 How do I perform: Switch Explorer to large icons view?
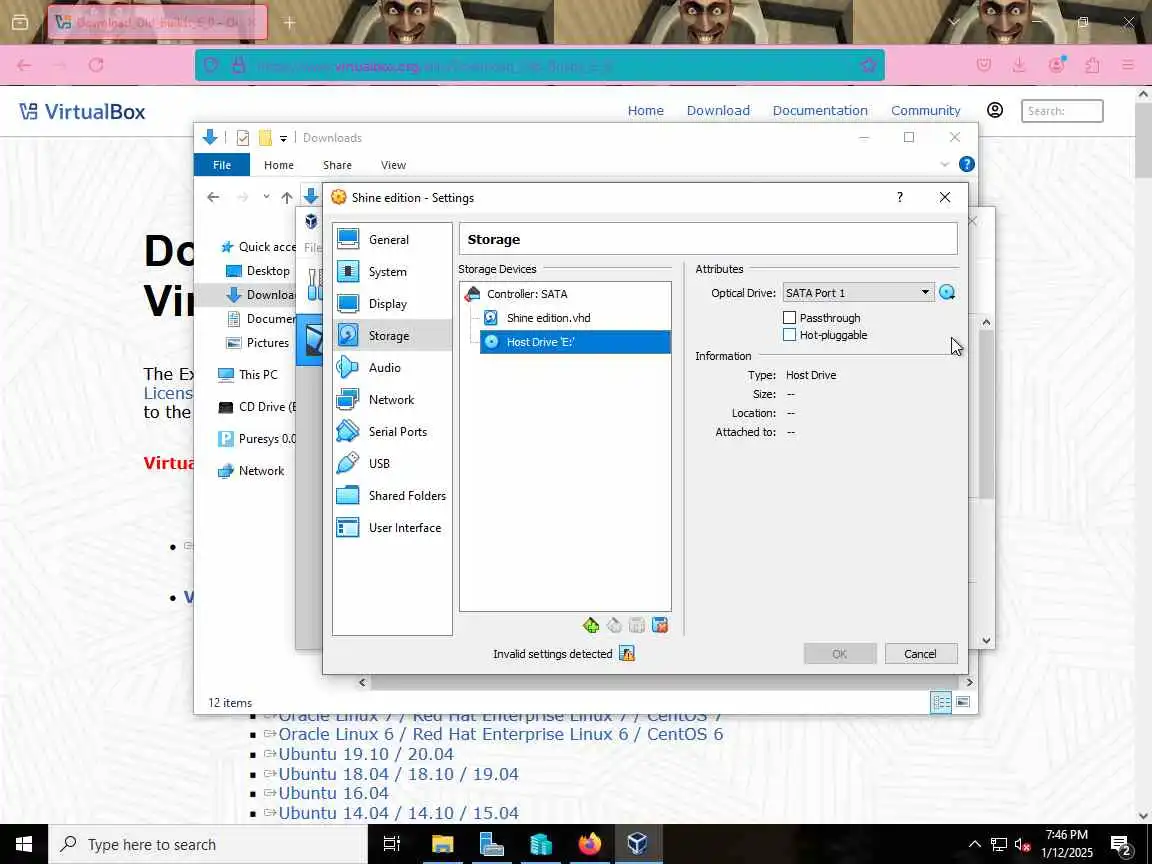click(x=963, y=702)
